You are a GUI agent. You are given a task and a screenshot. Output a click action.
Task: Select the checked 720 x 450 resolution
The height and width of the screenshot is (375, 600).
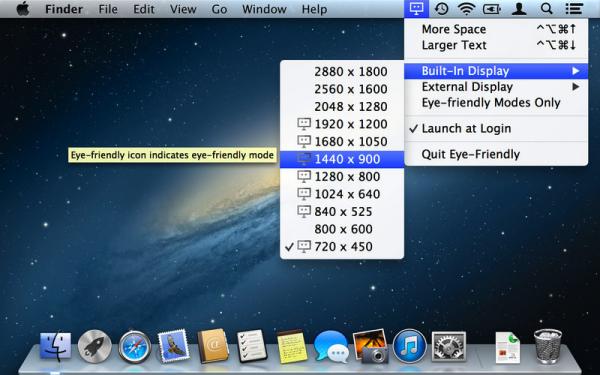coord(342,247)
